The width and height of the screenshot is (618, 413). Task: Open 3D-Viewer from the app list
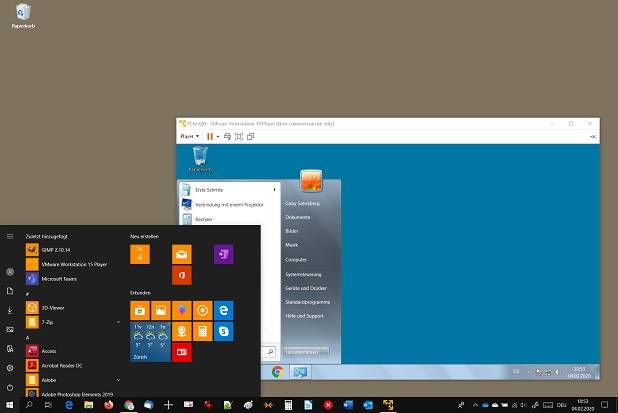(x=46, y=308)
